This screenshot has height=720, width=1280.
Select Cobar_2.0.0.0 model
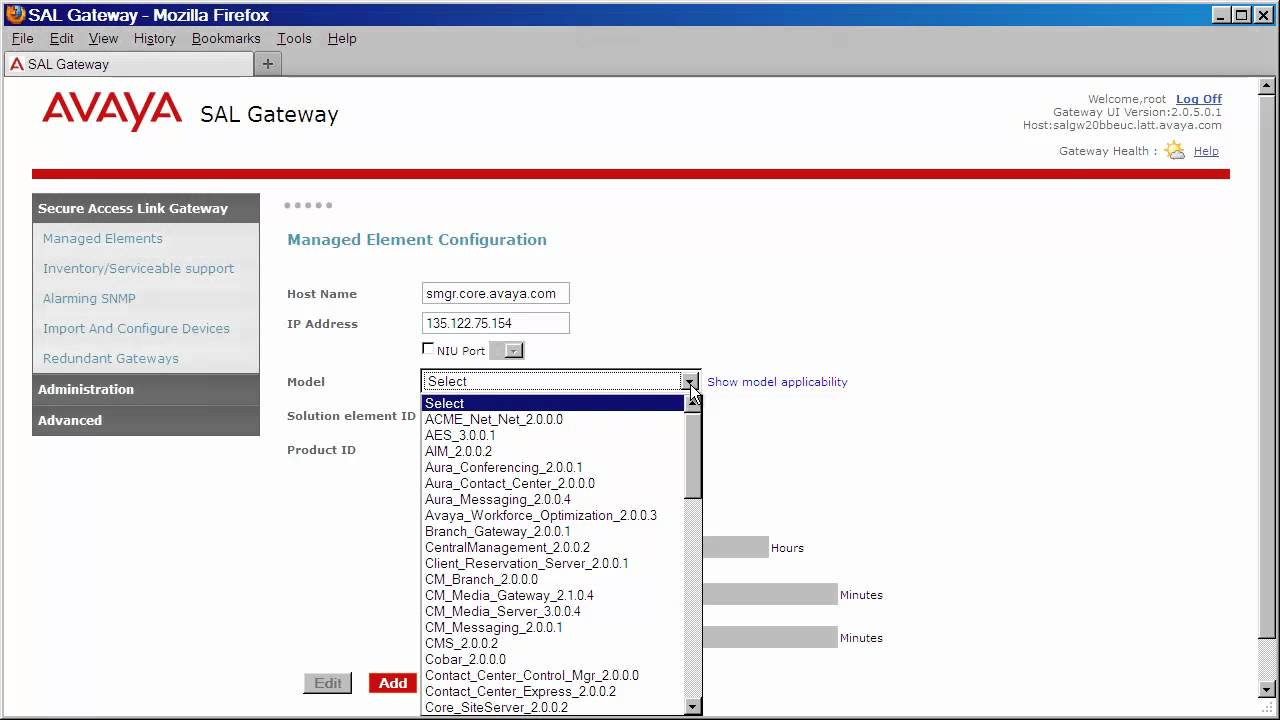[553, 659]
